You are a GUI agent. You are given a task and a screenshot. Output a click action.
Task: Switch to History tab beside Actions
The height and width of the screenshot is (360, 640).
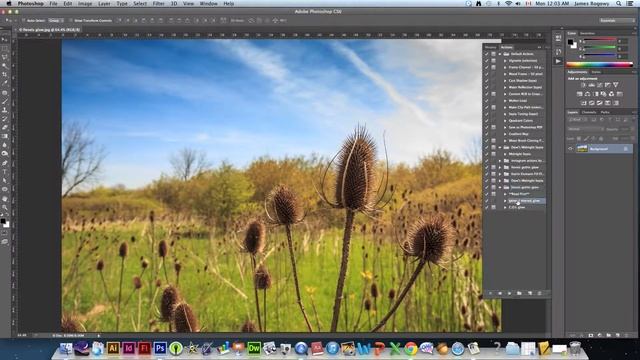coord(490,47)
